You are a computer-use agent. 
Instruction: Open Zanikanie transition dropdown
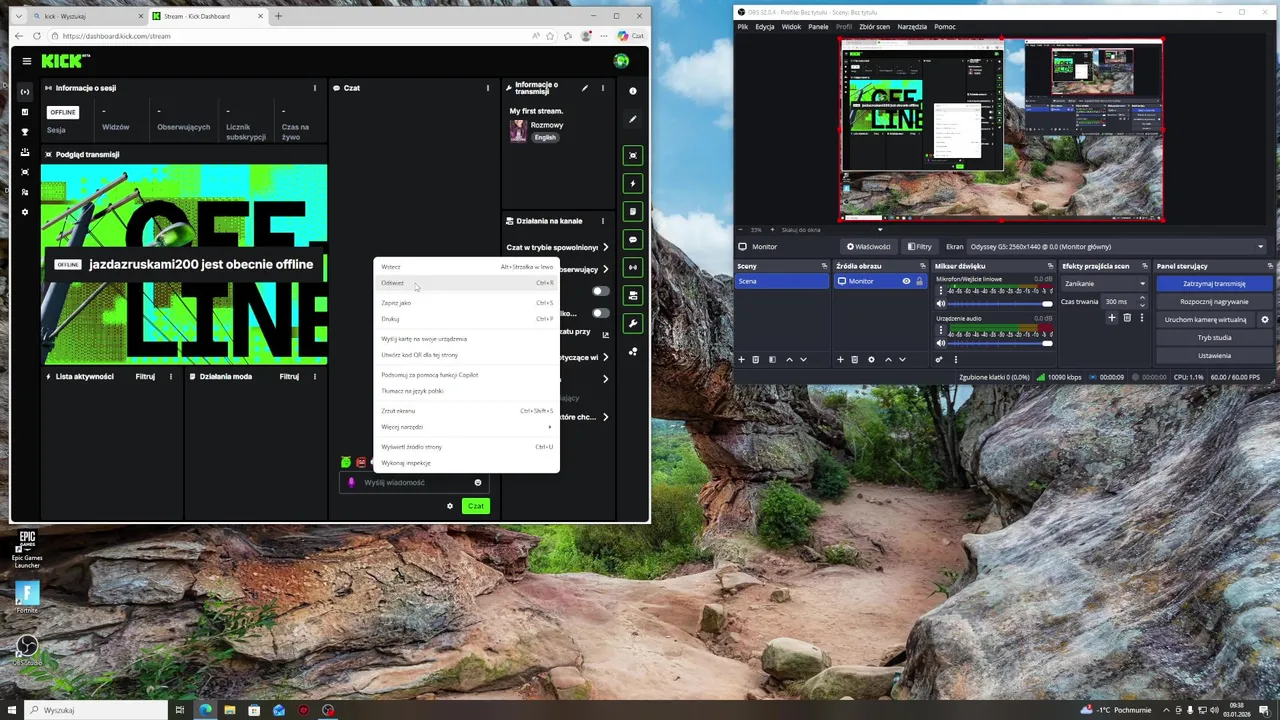pyautogui.click(x=1104, y=283)
